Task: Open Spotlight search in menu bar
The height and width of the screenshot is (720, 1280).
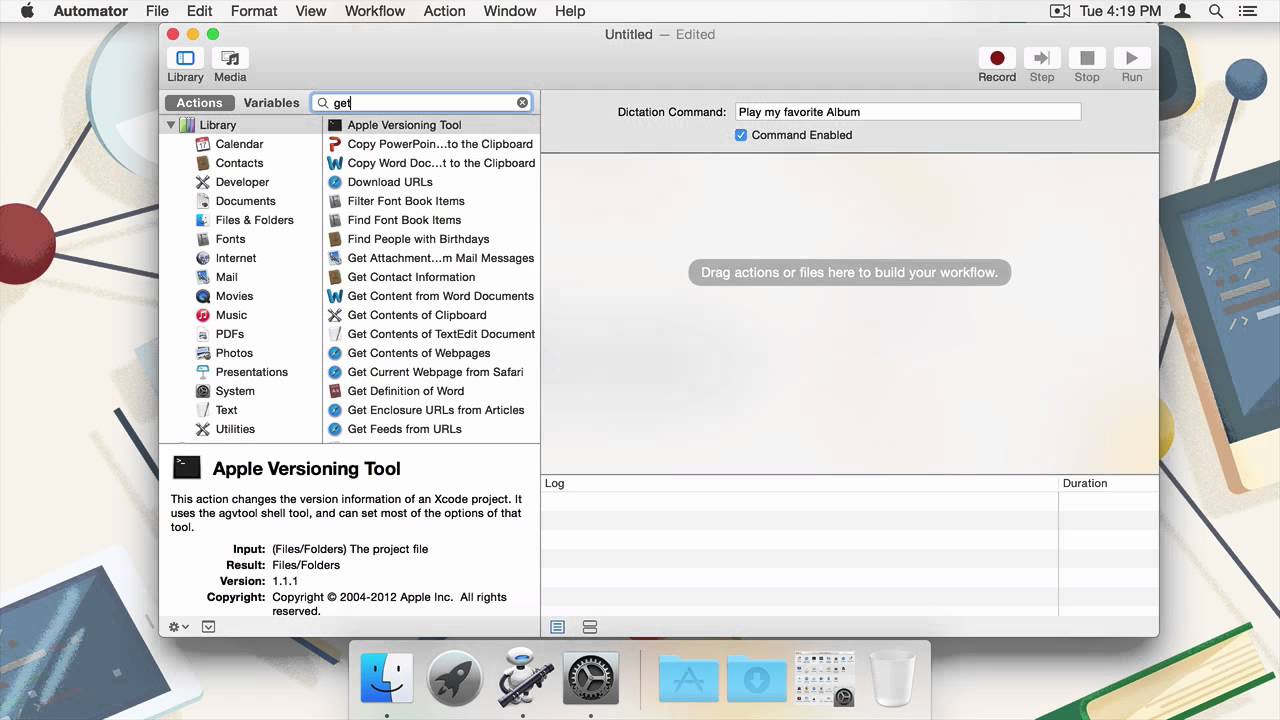Action: [1216, 11]
